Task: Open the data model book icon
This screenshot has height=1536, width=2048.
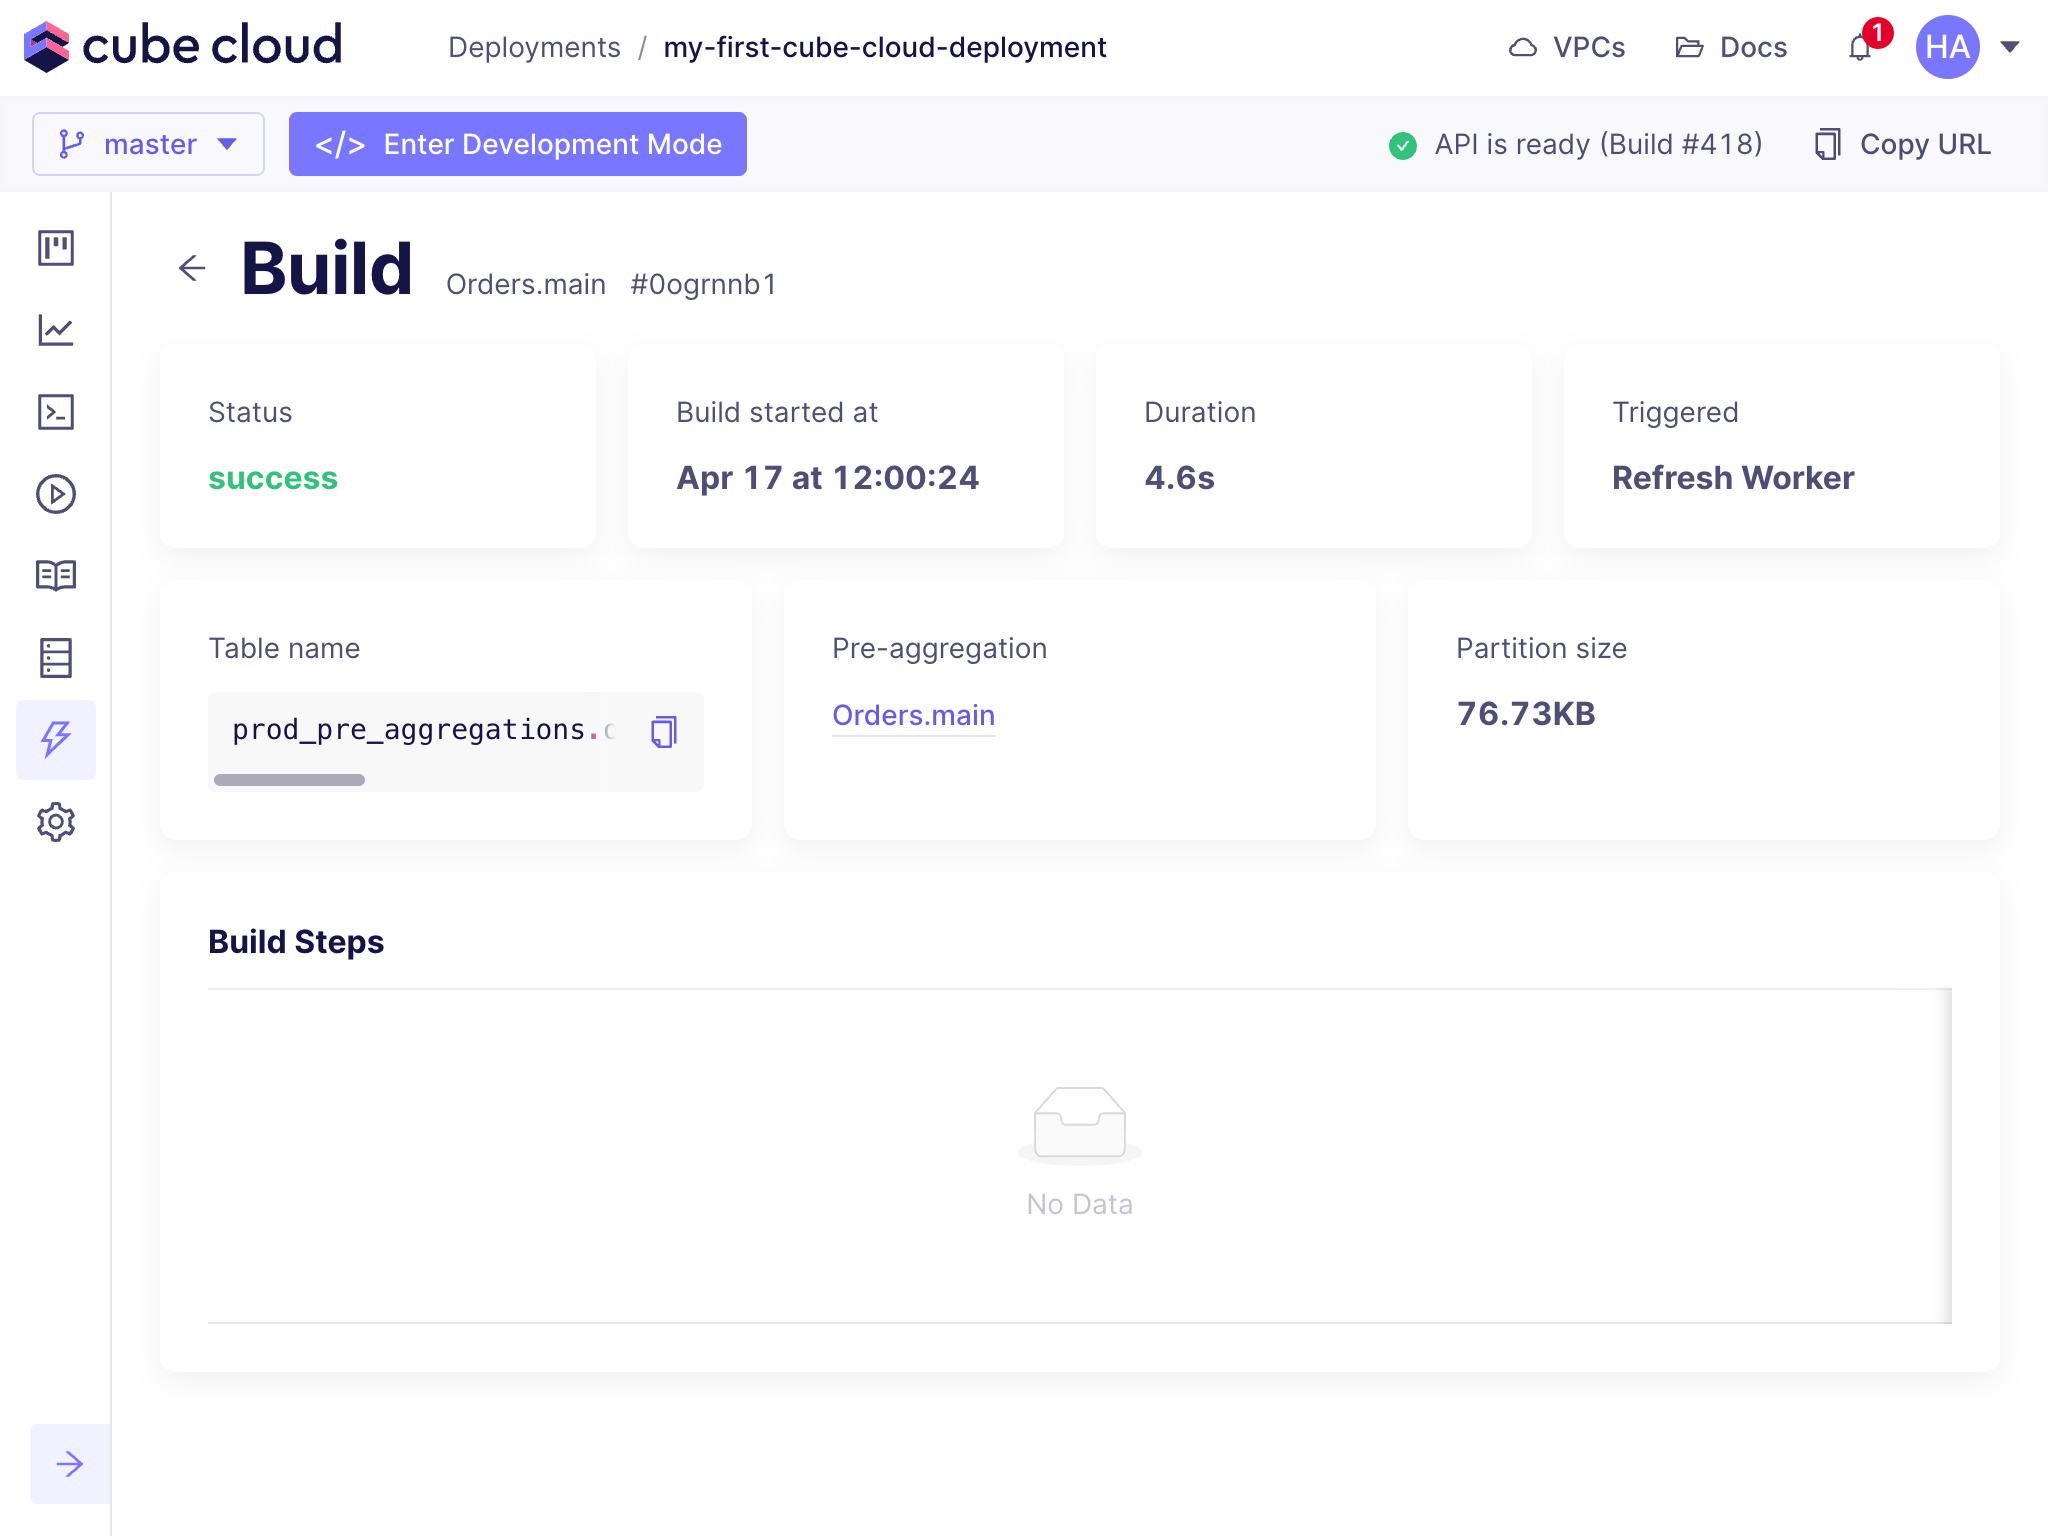Action: [x=56, y=576]
